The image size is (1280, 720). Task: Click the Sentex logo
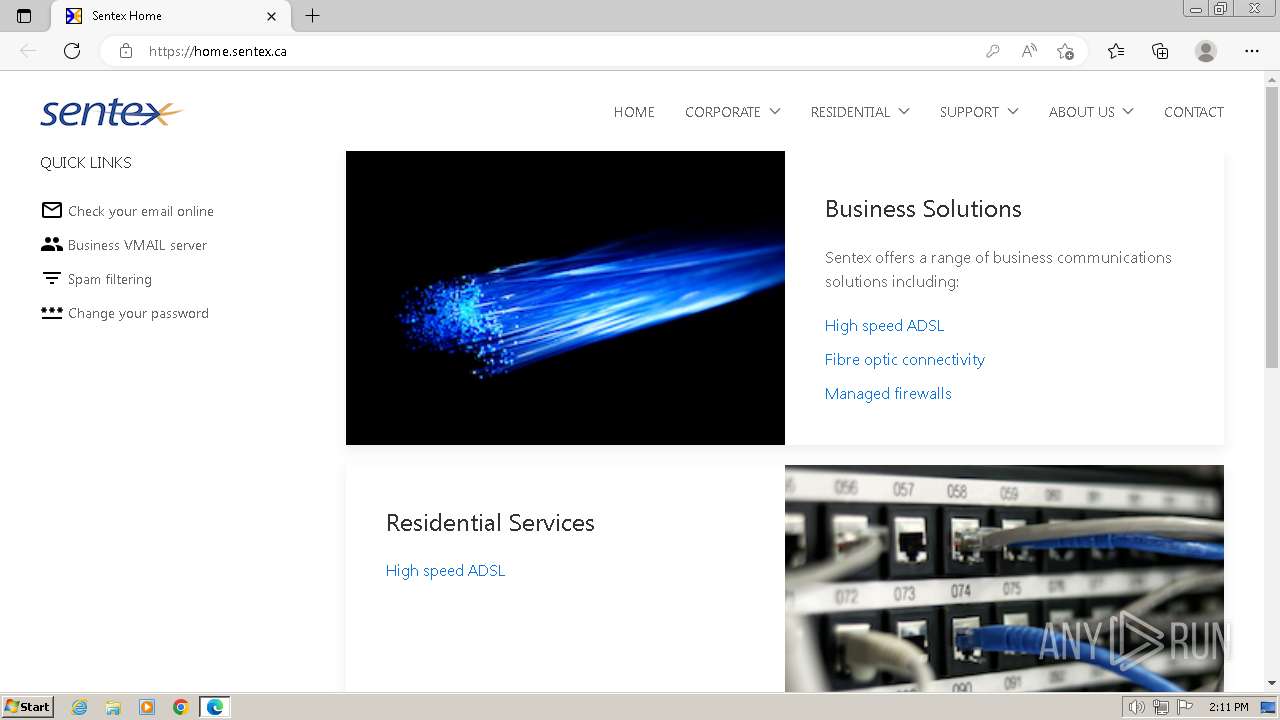pos(111,112)
